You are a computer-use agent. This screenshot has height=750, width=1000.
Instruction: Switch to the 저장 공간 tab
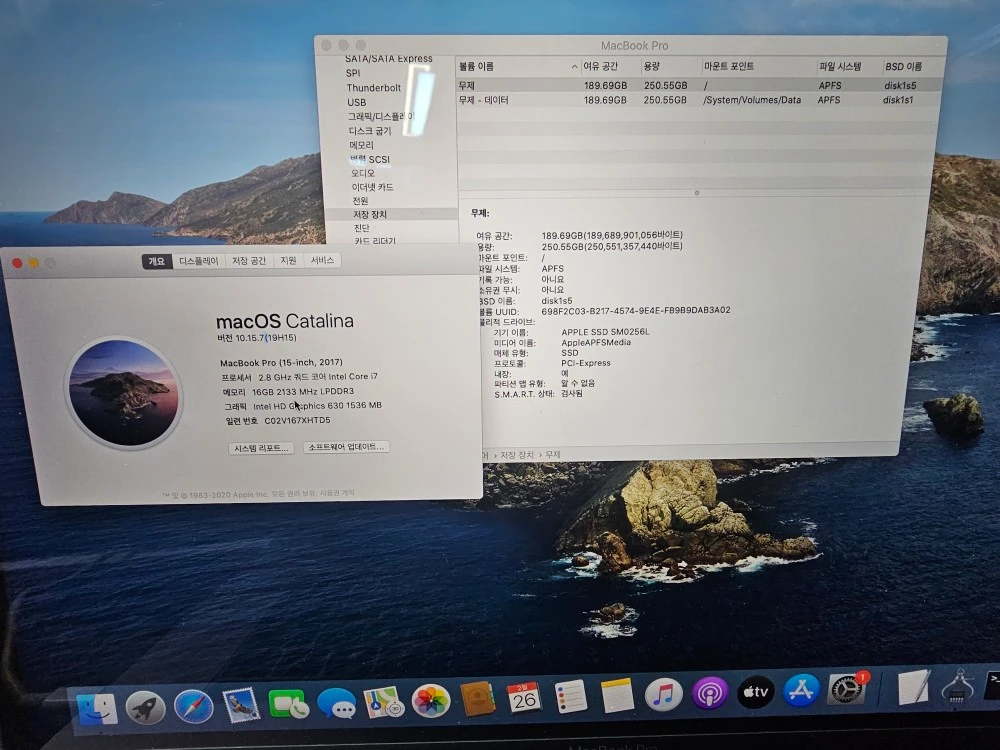click(x=249, y=261)
